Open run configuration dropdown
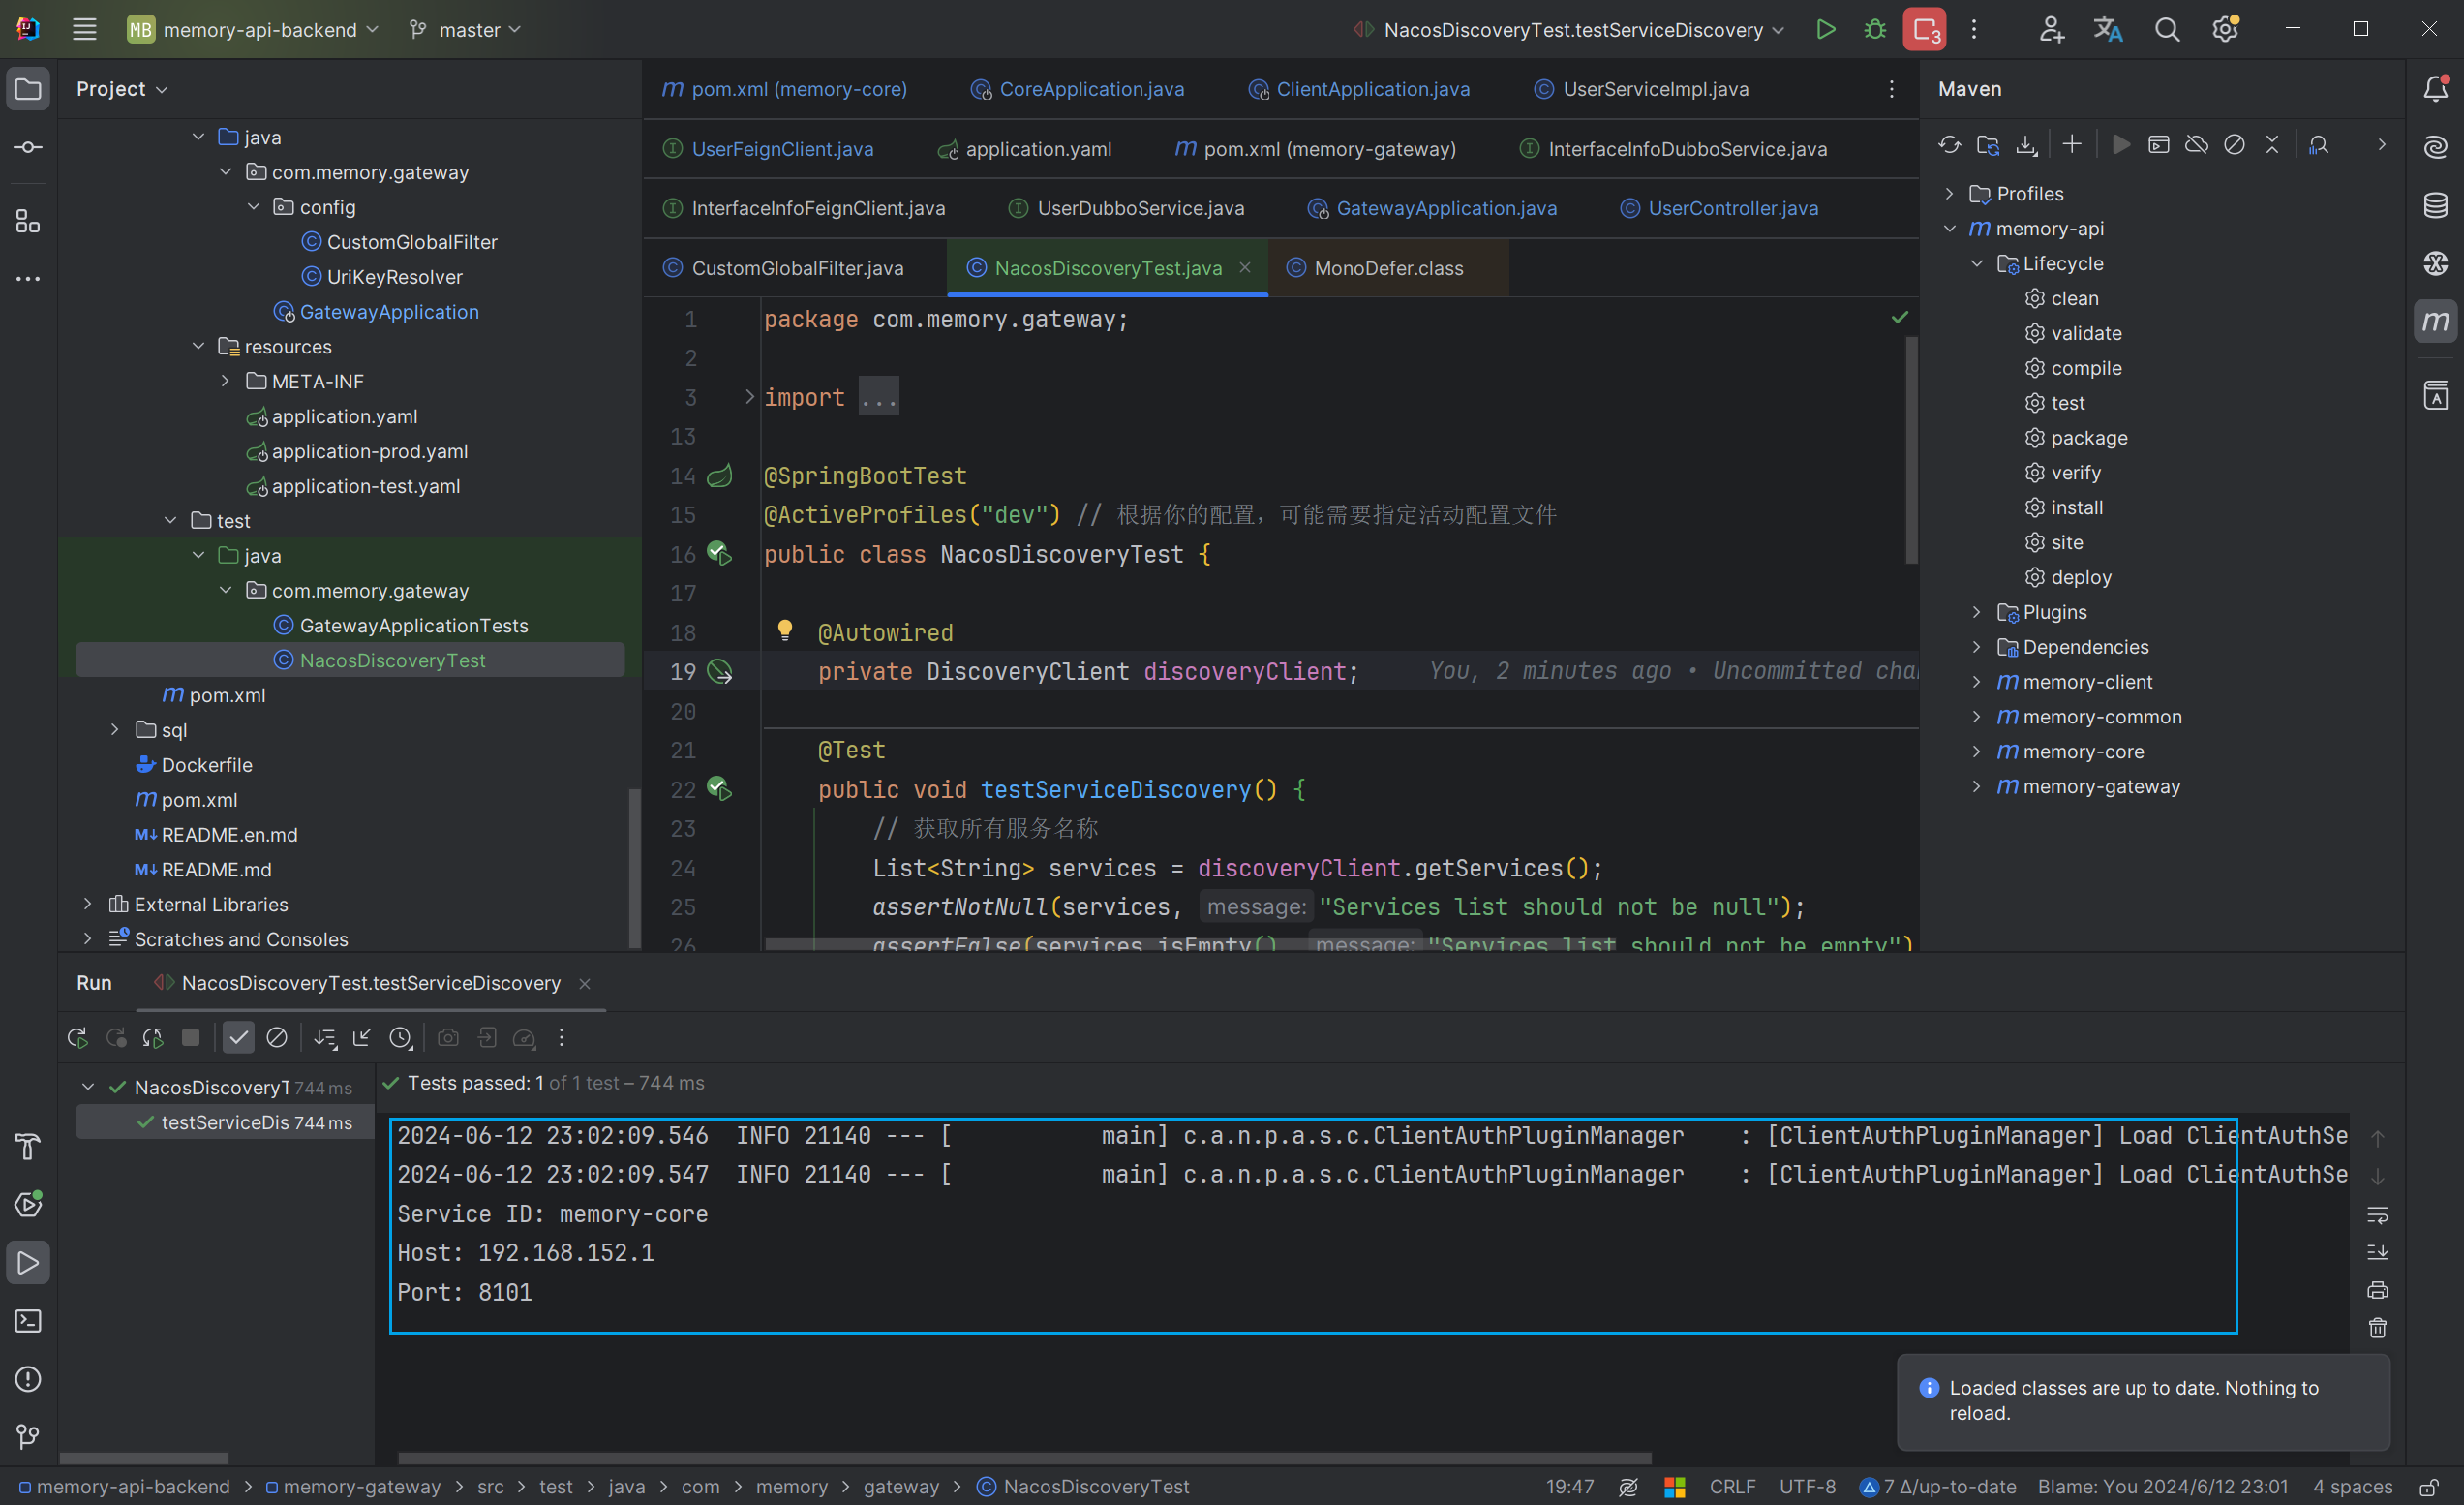 point(1567,29)
